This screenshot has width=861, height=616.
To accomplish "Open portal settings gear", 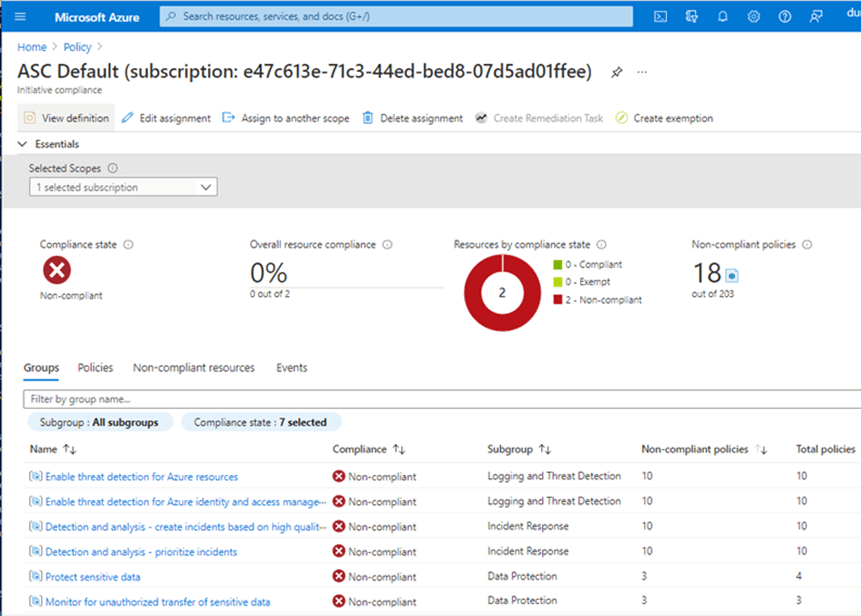I will [x=754, y=17].
